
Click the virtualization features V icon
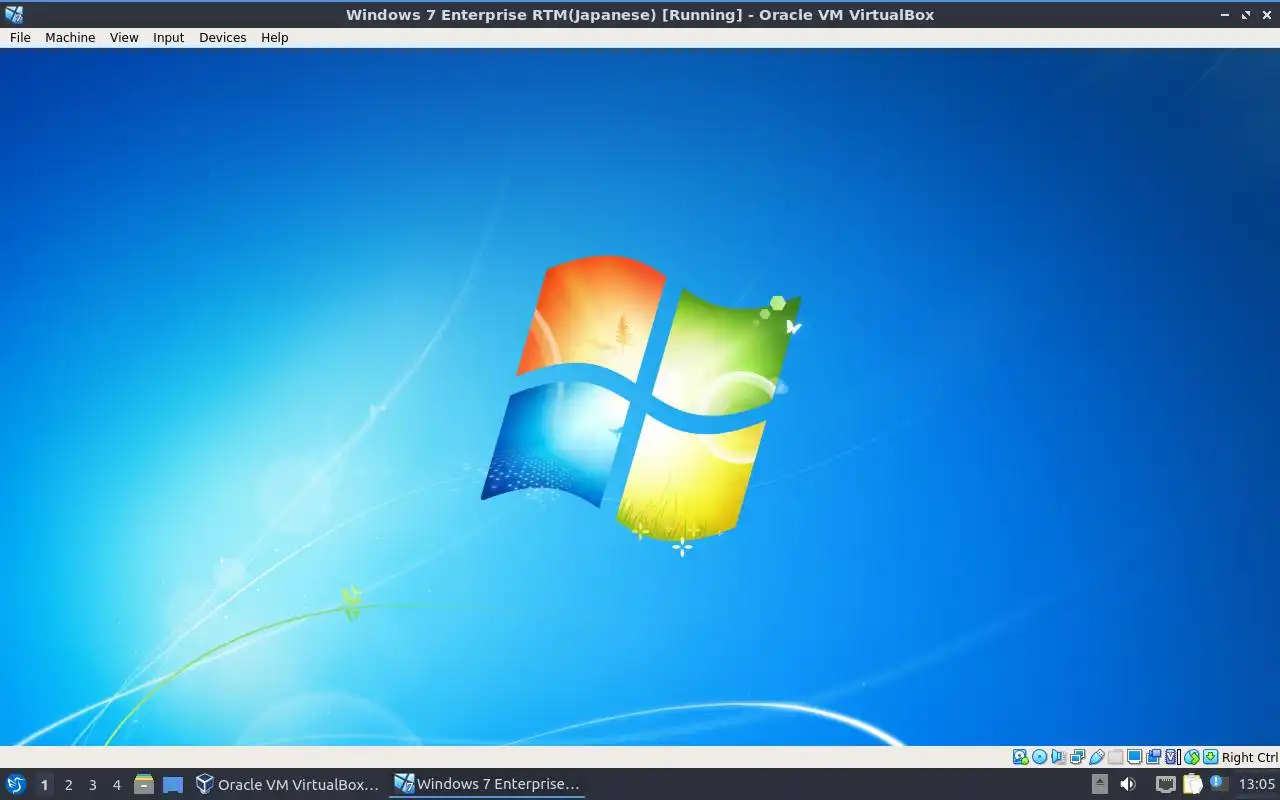[x=1173, y=757]
